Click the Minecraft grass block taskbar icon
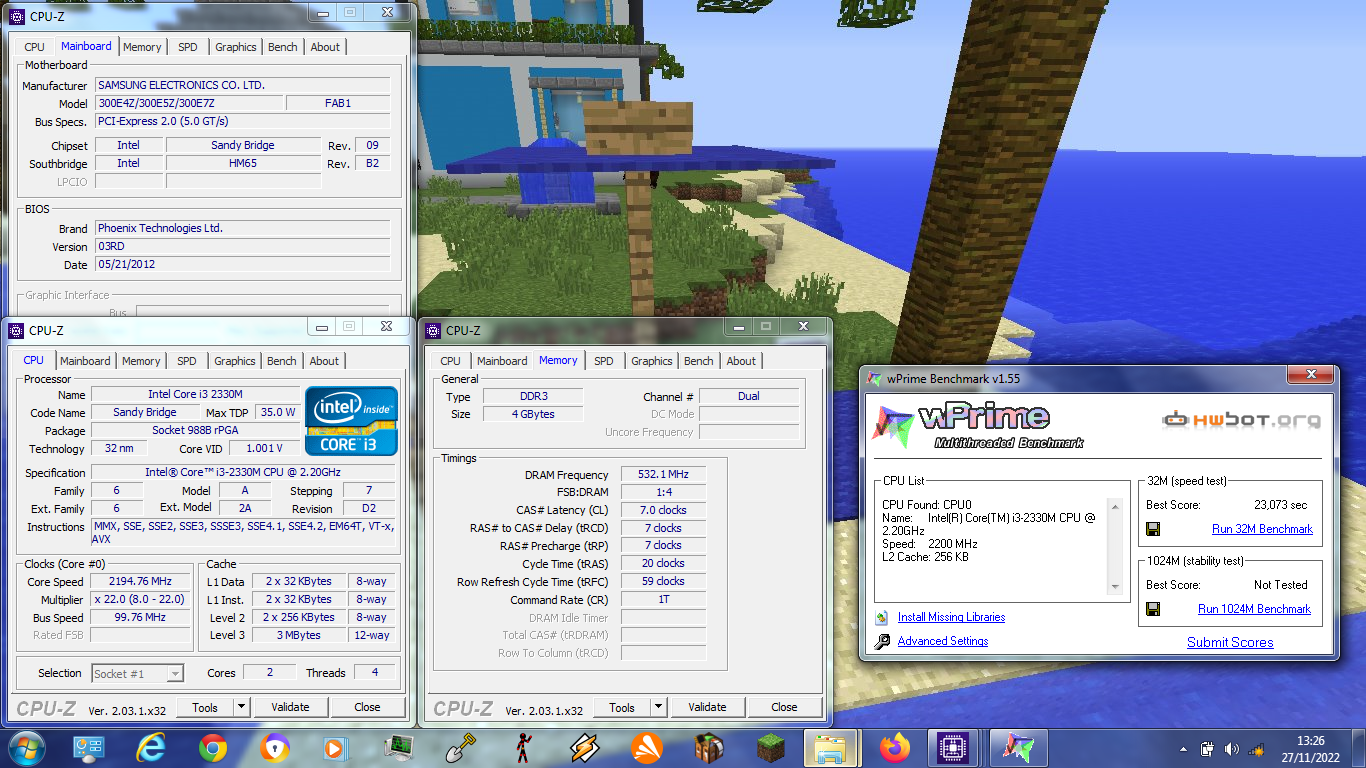The image size is (1366, 768). (771, 748)
